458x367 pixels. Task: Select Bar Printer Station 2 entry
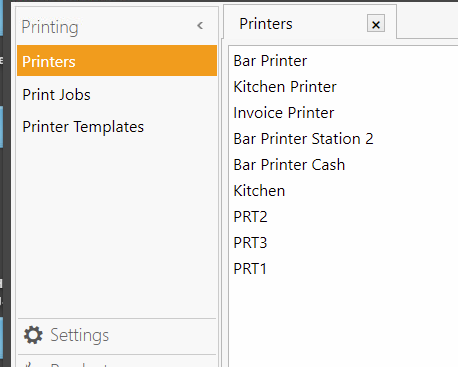[303, 139]
